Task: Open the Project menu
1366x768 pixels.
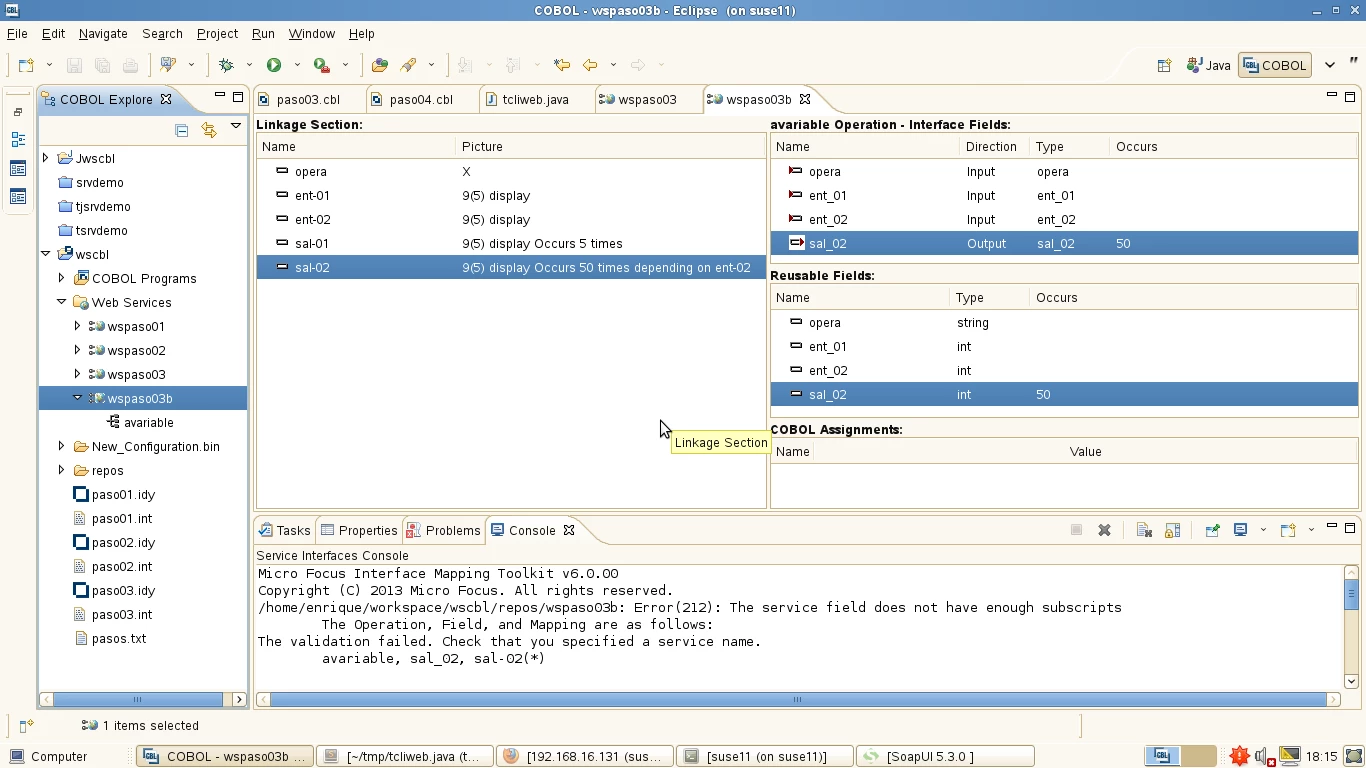Action: tap(217, 33)
